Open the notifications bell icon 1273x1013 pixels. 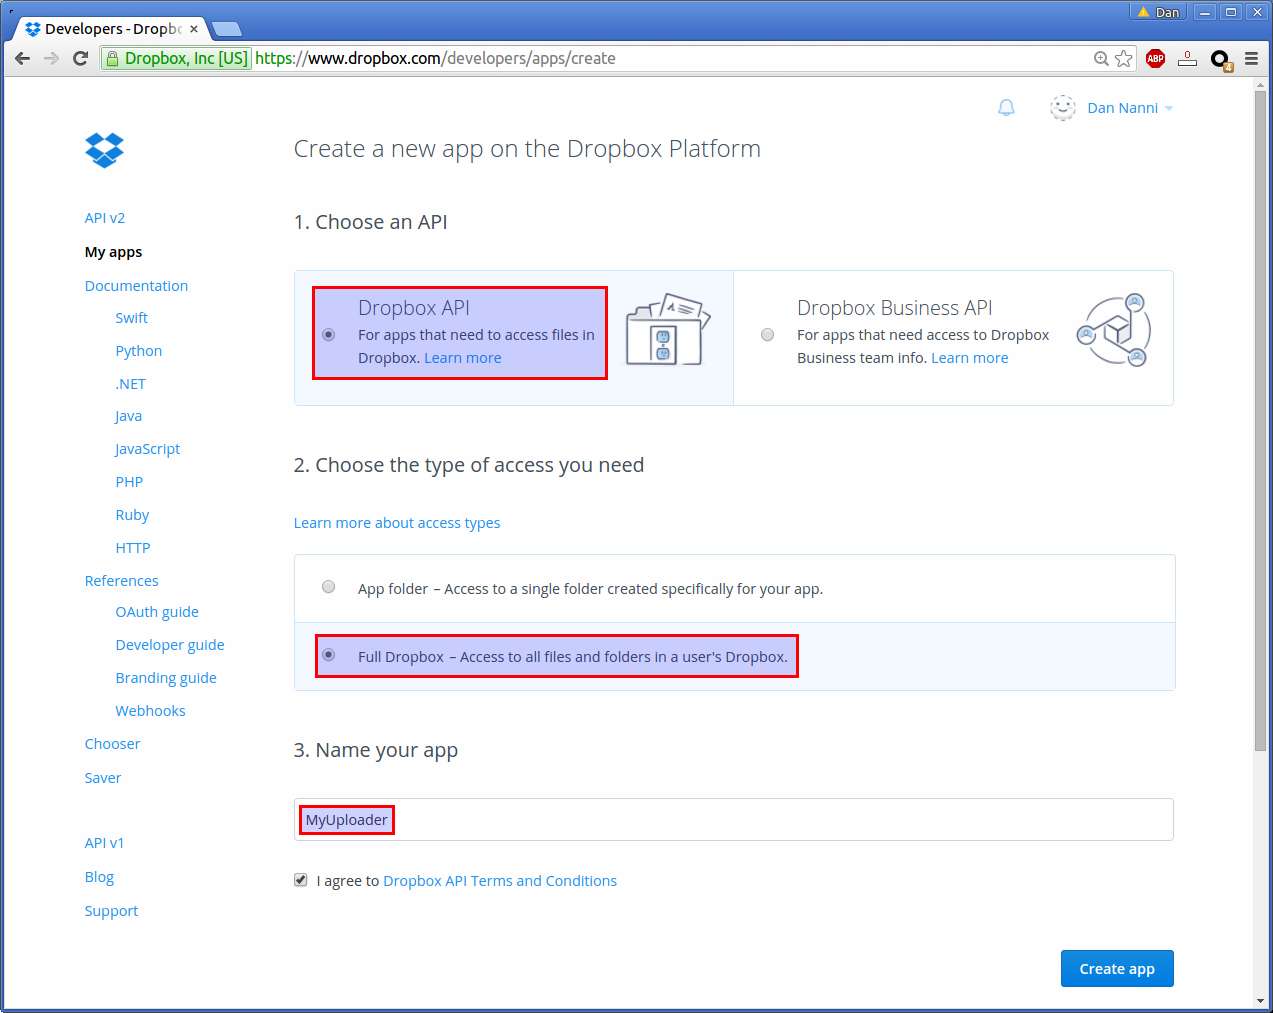point(1006,107)
